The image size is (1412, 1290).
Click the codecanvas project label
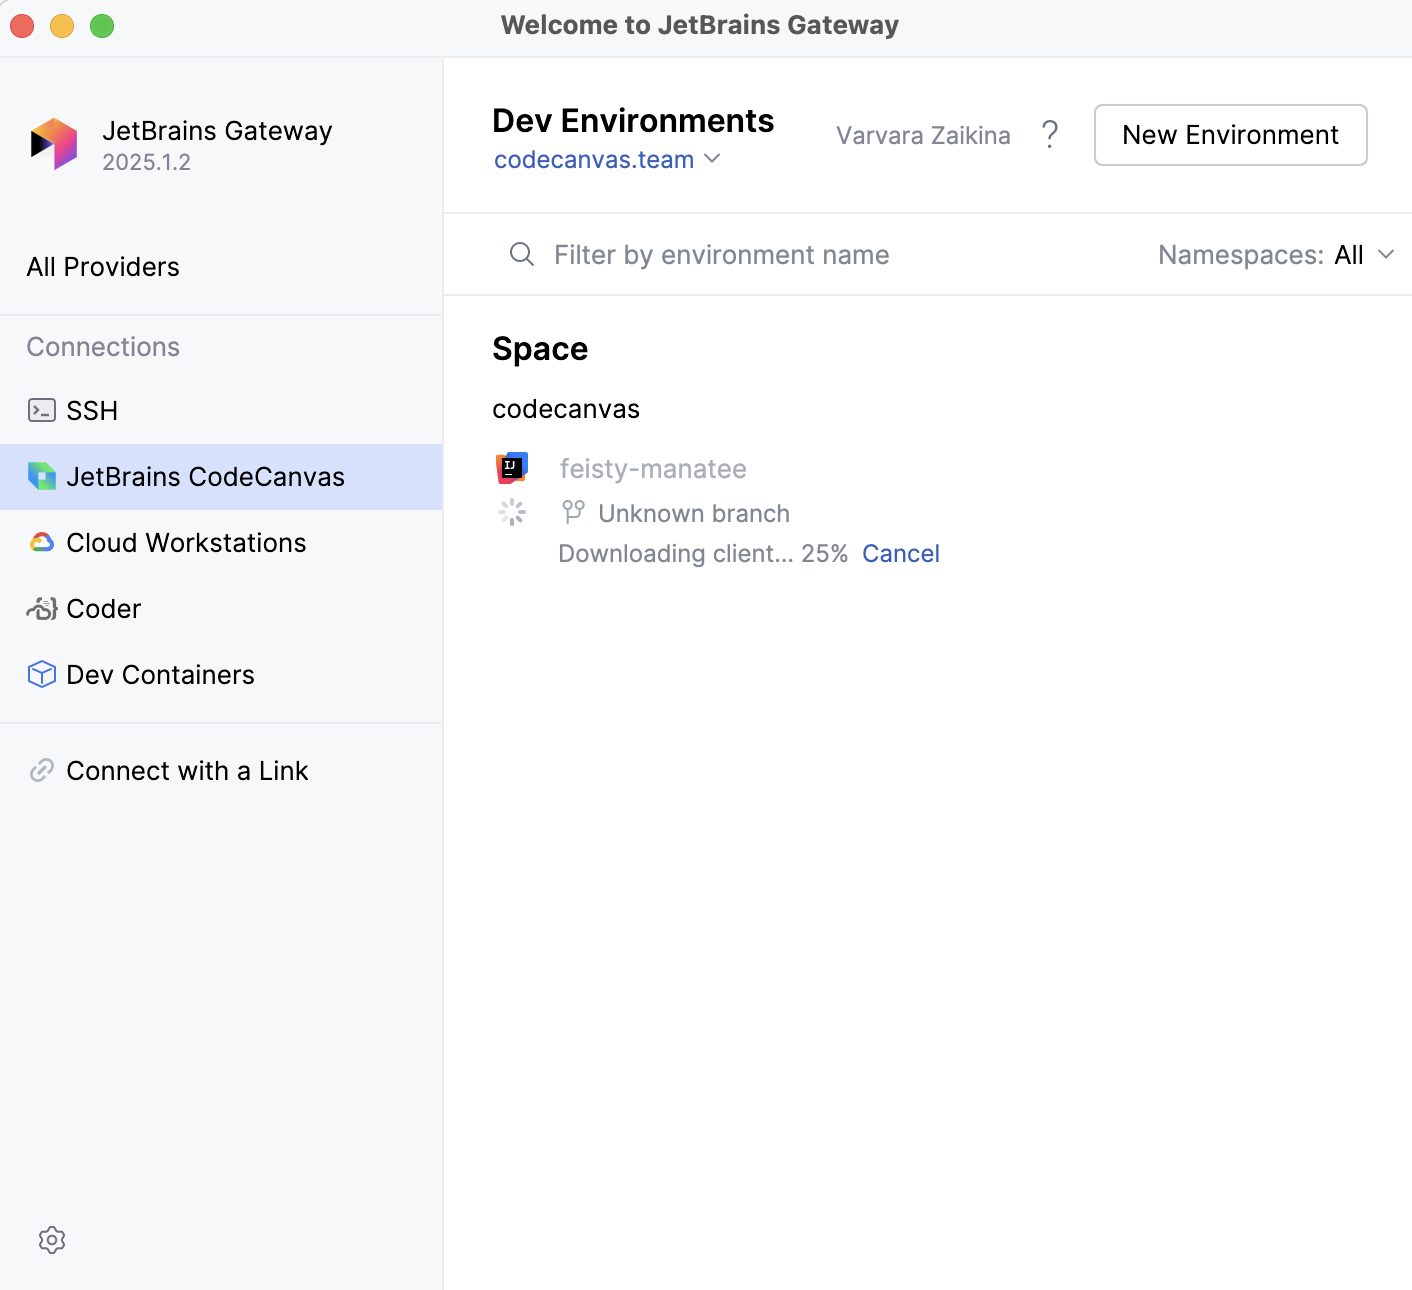(x=566, y=409)
